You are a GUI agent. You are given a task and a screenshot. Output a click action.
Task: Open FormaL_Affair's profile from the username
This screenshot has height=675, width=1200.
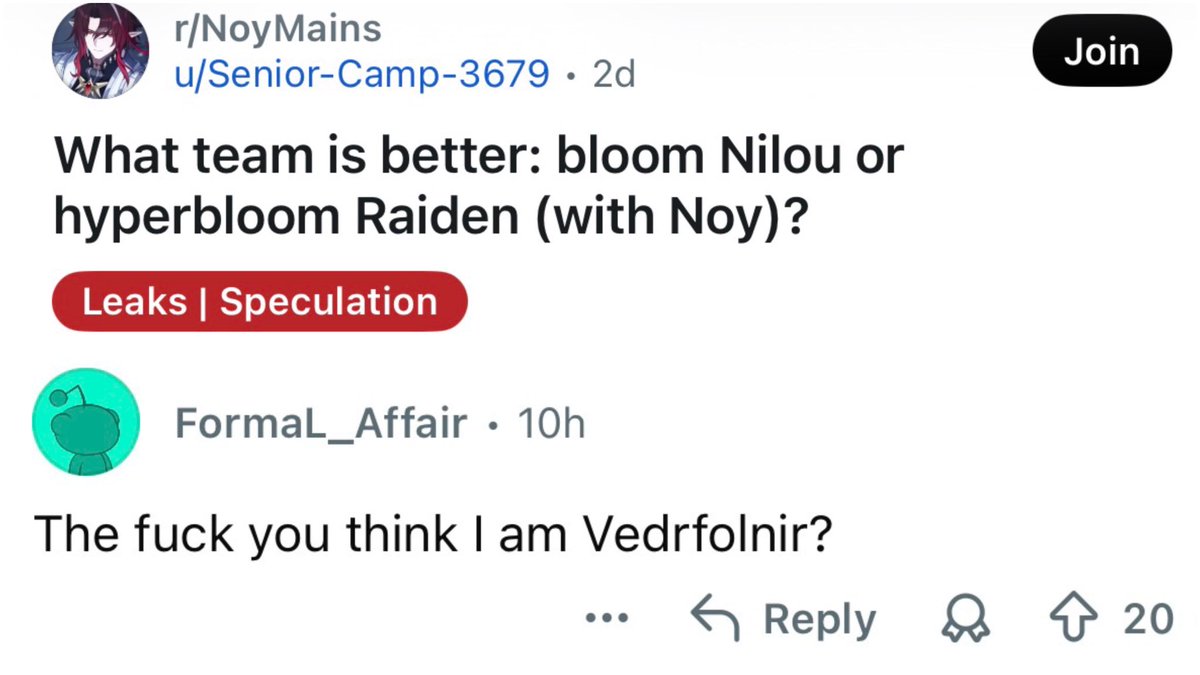tap(321, 424)
